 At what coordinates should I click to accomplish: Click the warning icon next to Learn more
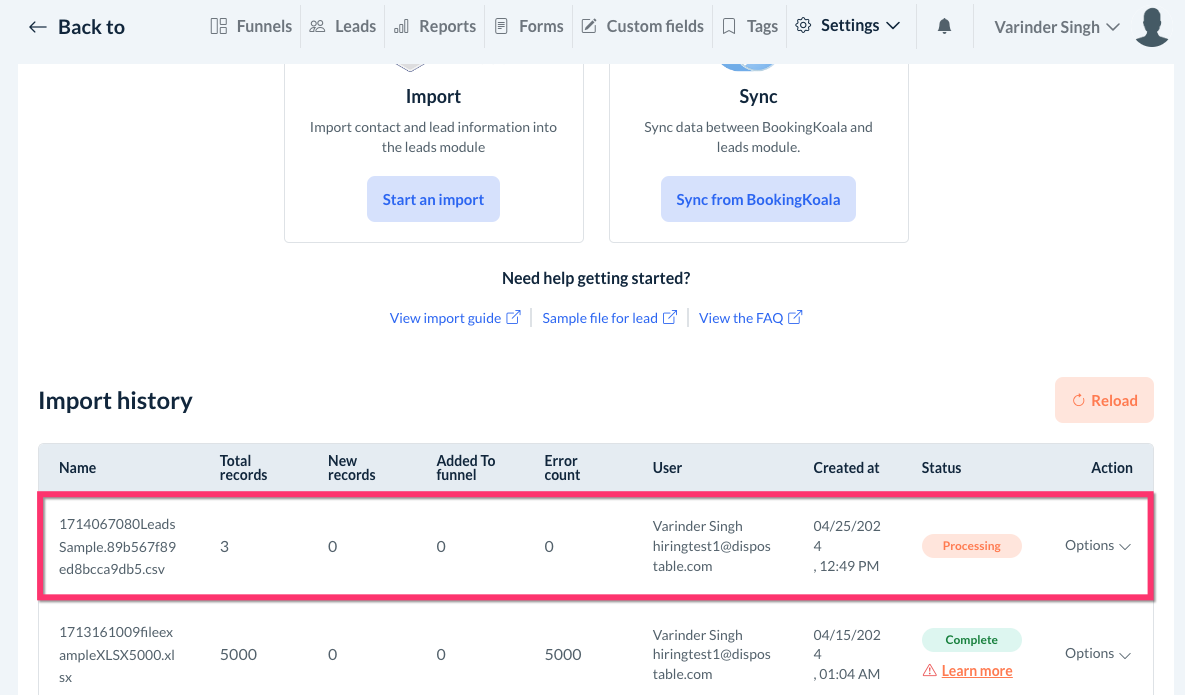pos(930,671)
